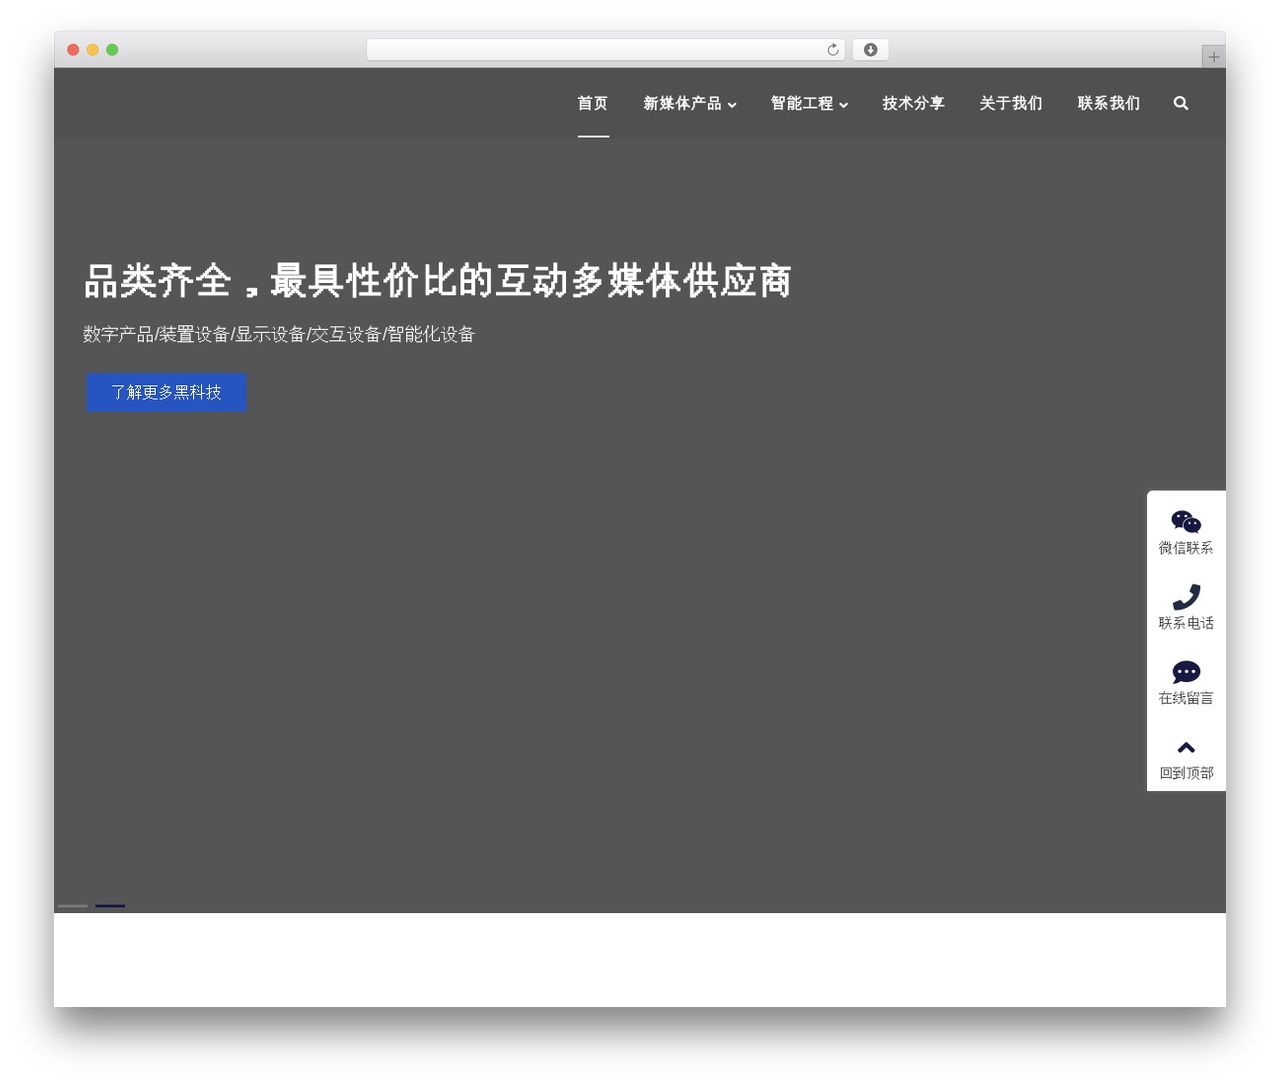1280x1084 pixels.
Task: Minimize window with yellow button
Action: click(93, 50)
